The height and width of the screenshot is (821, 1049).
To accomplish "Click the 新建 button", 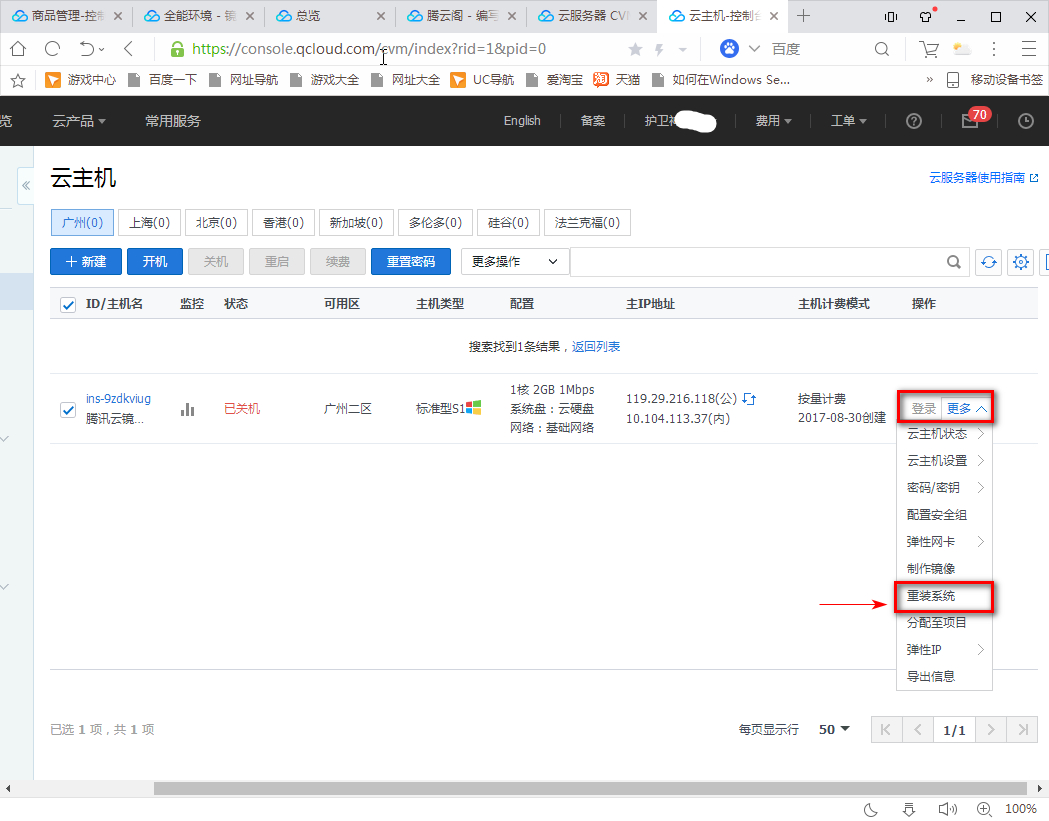I will (86, 262).
